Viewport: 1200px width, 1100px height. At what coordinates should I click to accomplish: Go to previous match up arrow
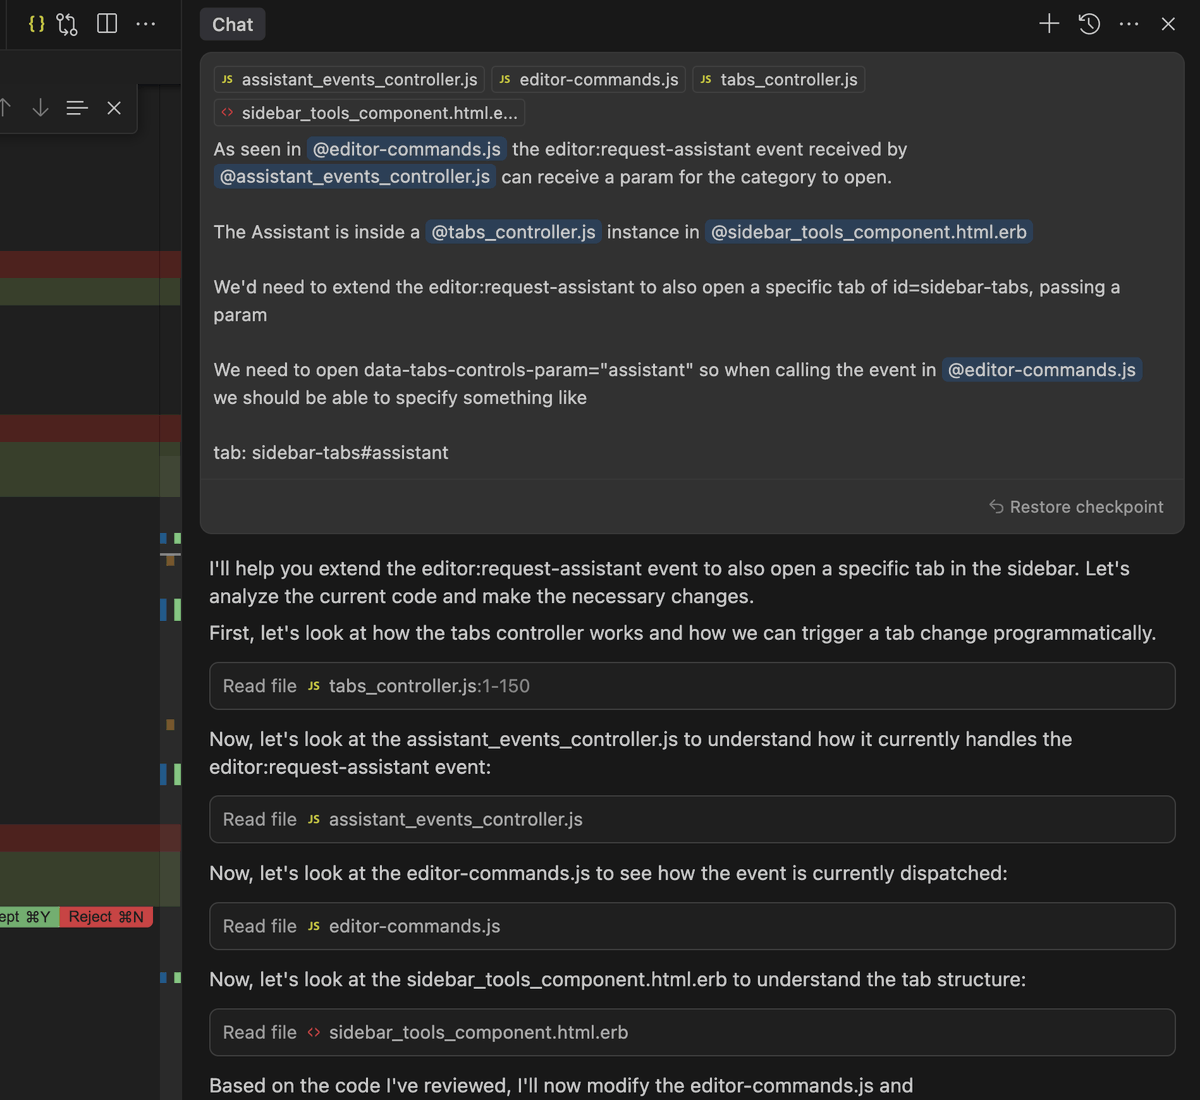(6, 107)
